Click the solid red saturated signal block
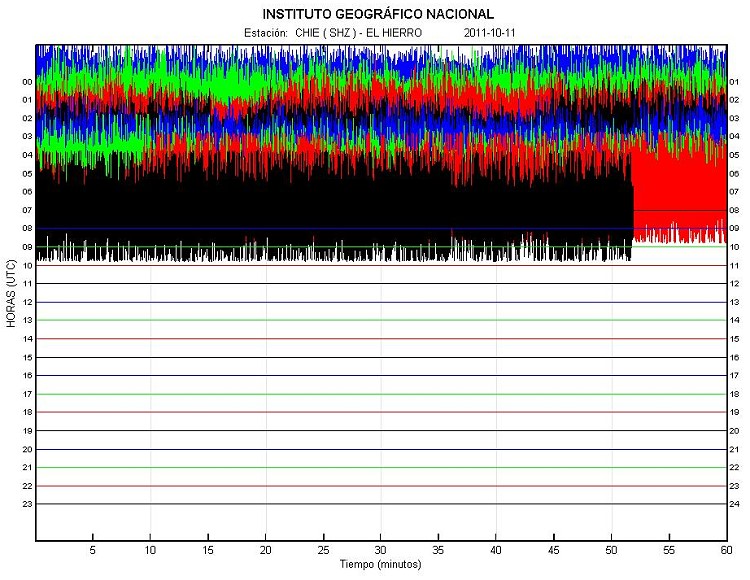This screenshot has height=580, width=750. 678,200
